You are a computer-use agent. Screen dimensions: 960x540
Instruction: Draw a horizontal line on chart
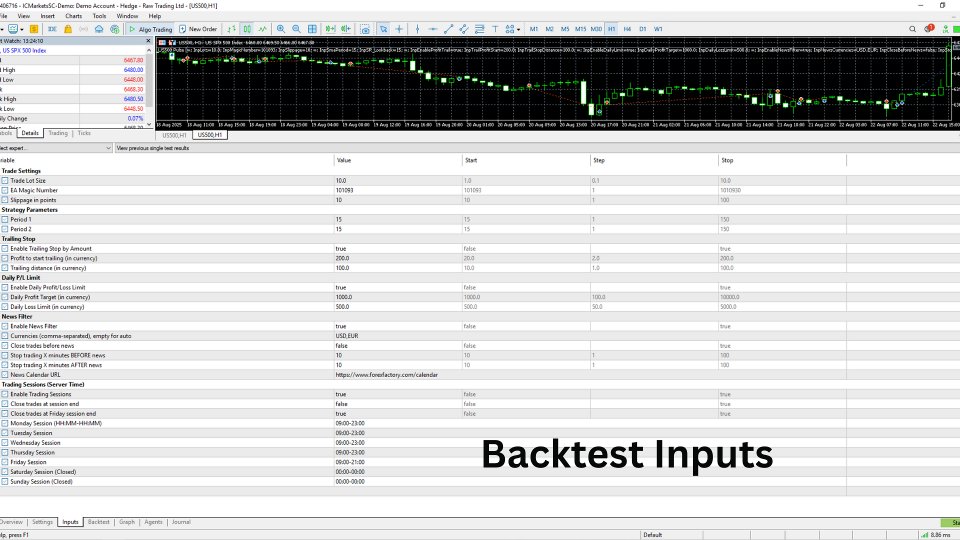[433, 29]
